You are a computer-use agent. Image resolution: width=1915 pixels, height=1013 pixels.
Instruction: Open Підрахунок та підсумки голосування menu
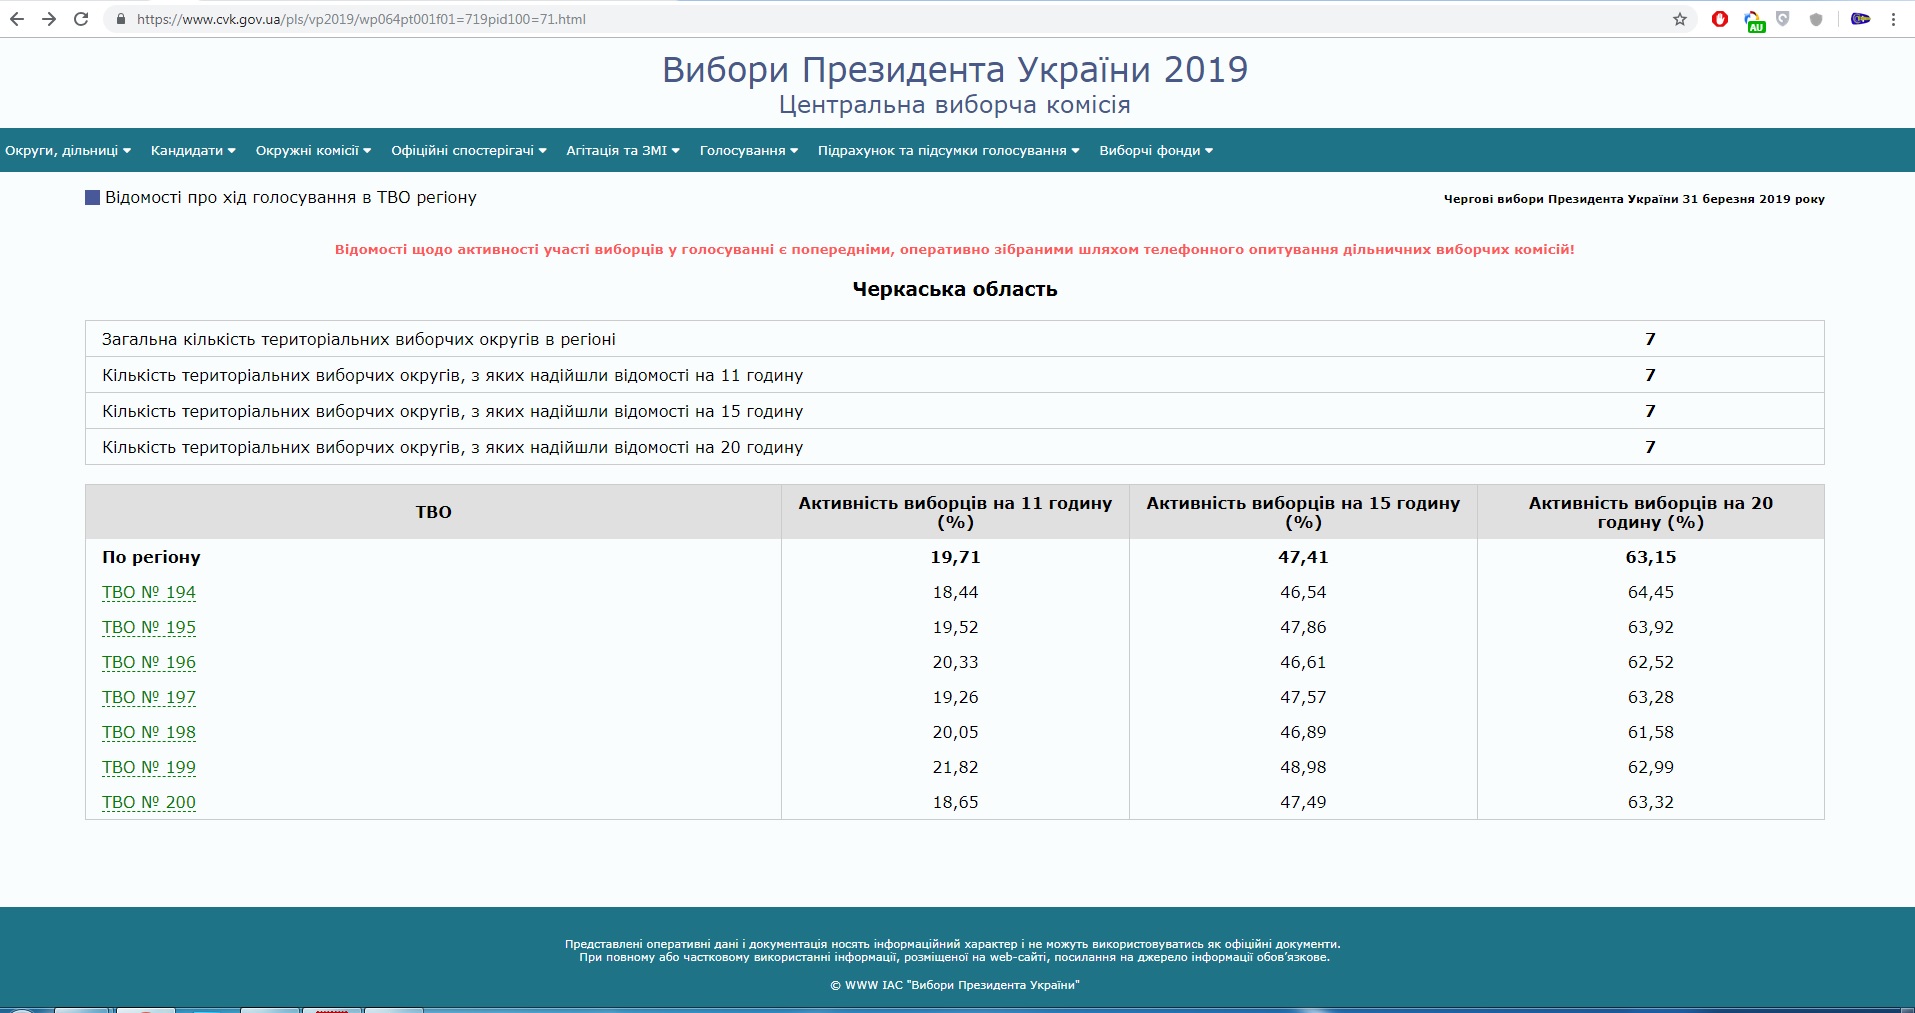click(x=949, y=151)
